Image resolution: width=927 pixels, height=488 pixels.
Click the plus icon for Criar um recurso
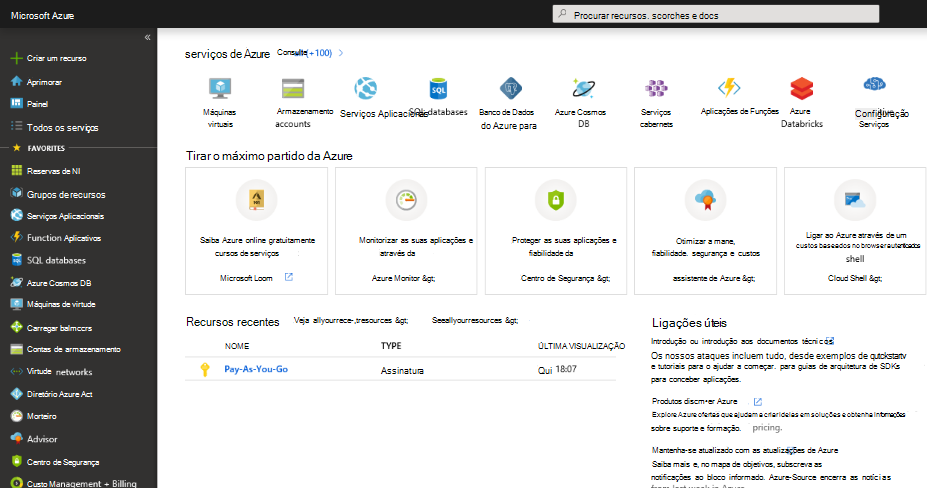click(x=17, y=58)
